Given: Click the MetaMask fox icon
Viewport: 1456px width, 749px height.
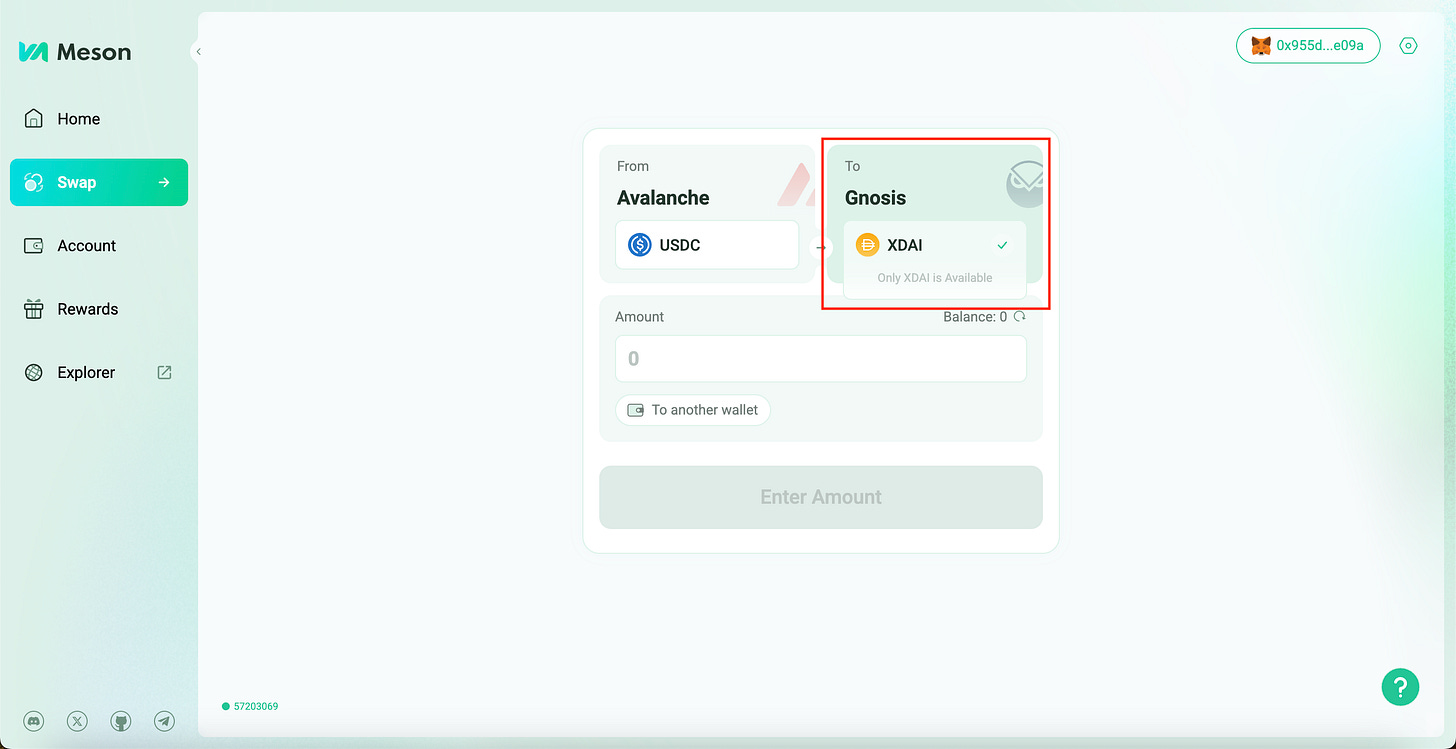Looking at the screenshot, I should [1259, 45].
